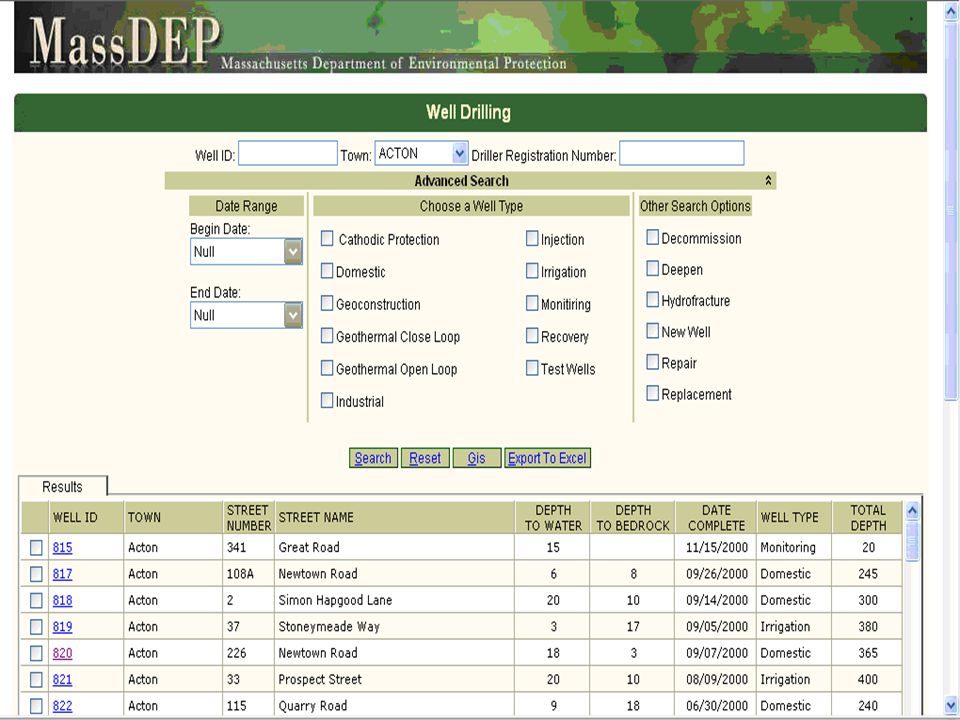Click the Quarry Road cell
The image size is (960, 720).
click(395, 705)
